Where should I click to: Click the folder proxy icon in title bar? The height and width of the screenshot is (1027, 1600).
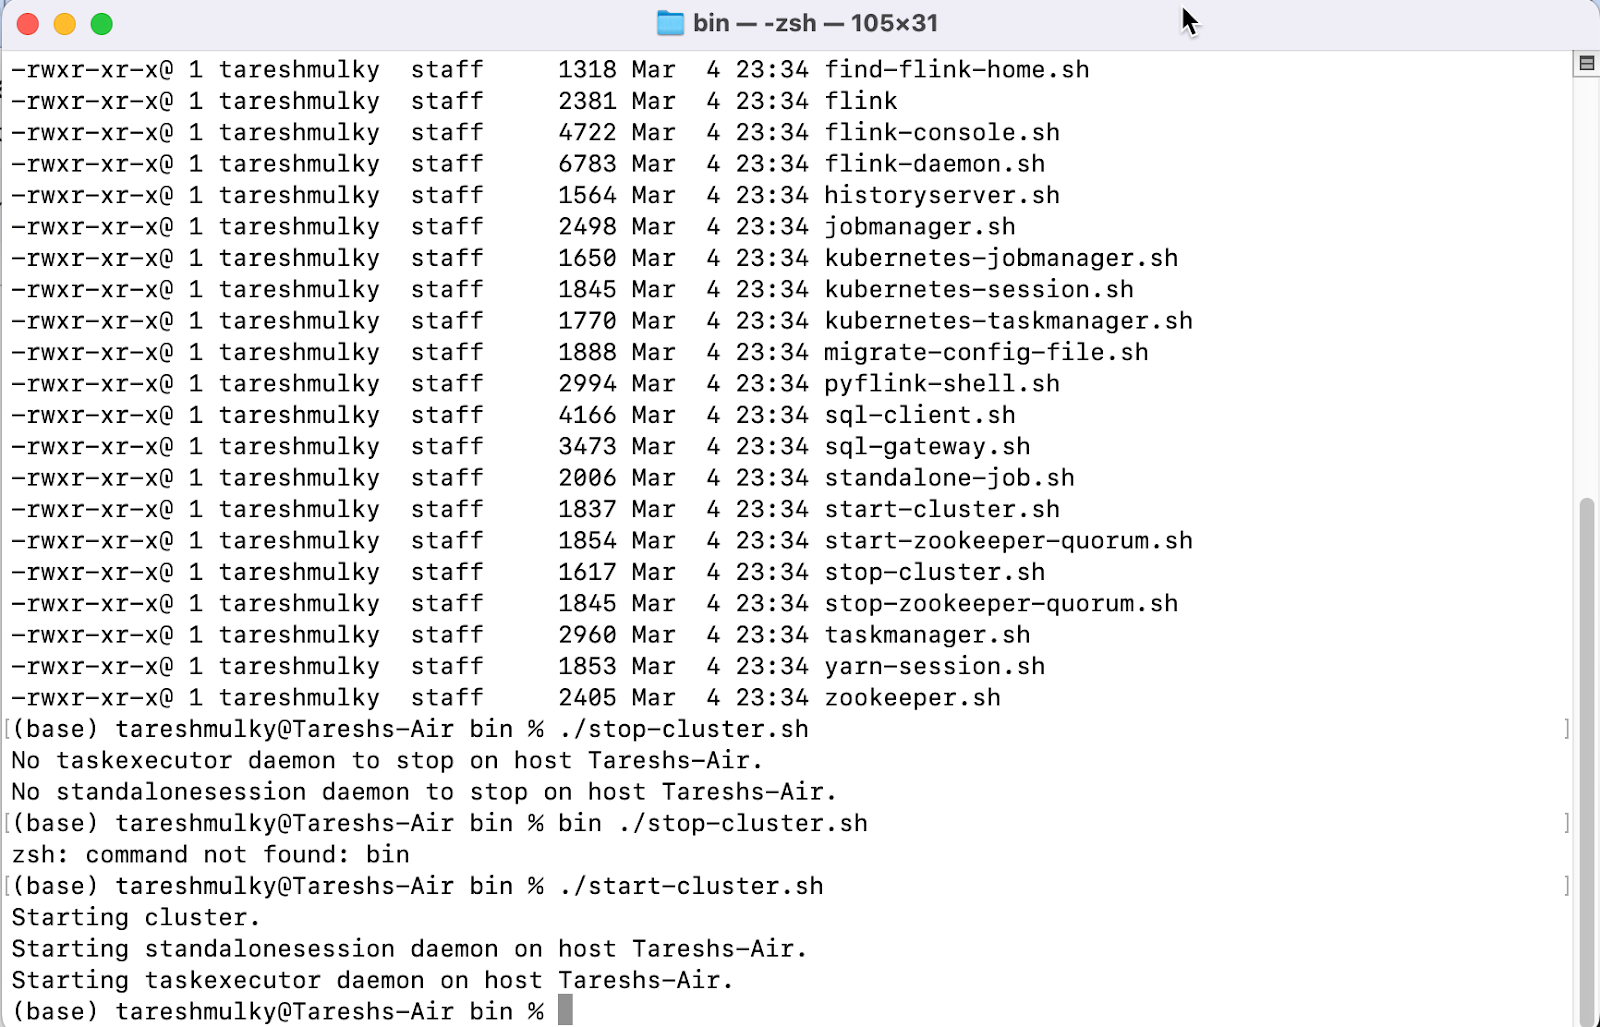tap(670, 23)
